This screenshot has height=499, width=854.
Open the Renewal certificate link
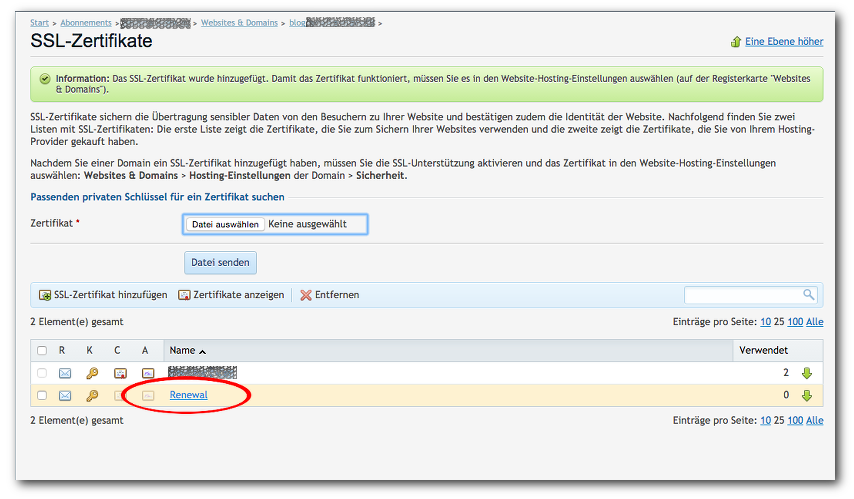(x=188, y=395)
